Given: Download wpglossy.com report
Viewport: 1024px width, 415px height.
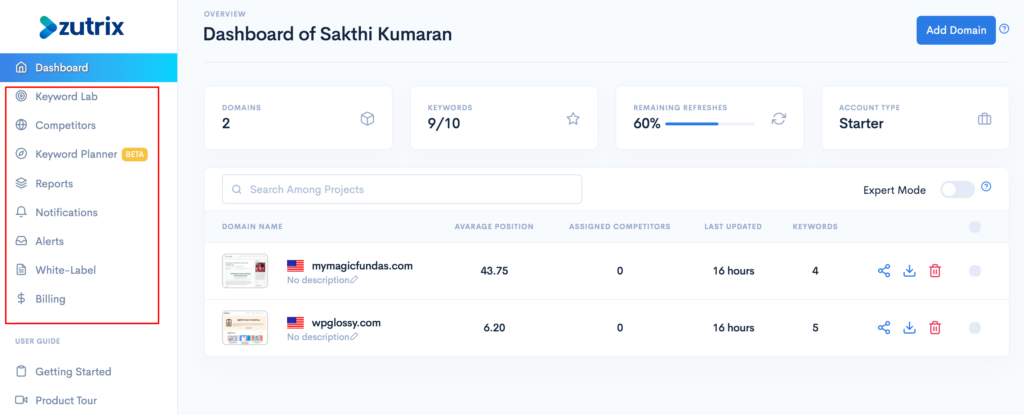Looking at the screenshot, I should click(x=909, y=327).
